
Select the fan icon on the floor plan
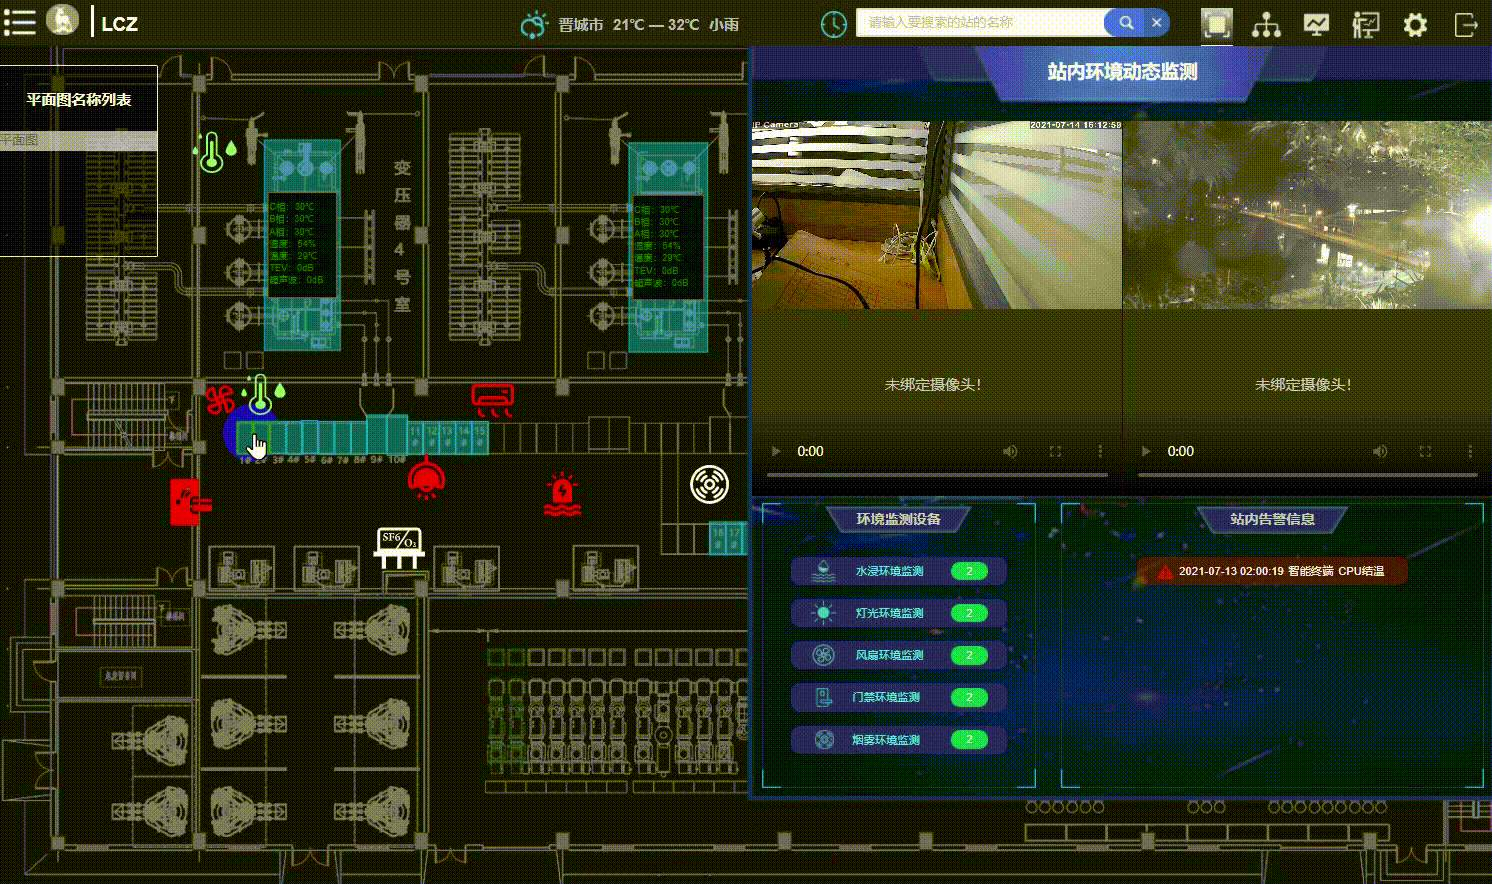(x=222, y=399)
